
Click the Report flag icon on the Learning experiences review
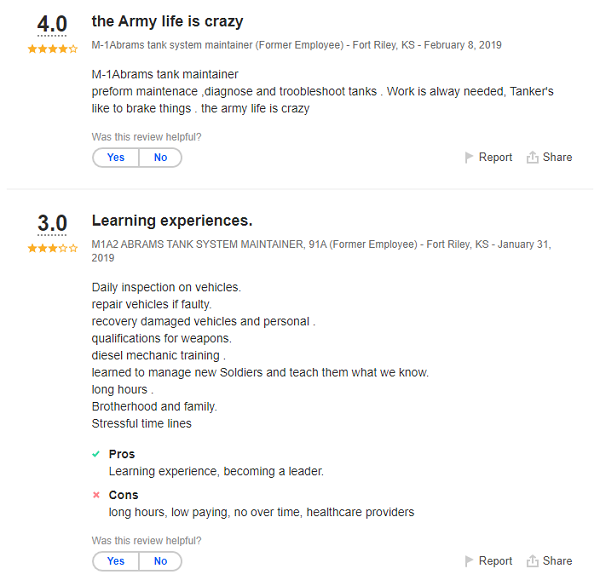tap(469, 561)
